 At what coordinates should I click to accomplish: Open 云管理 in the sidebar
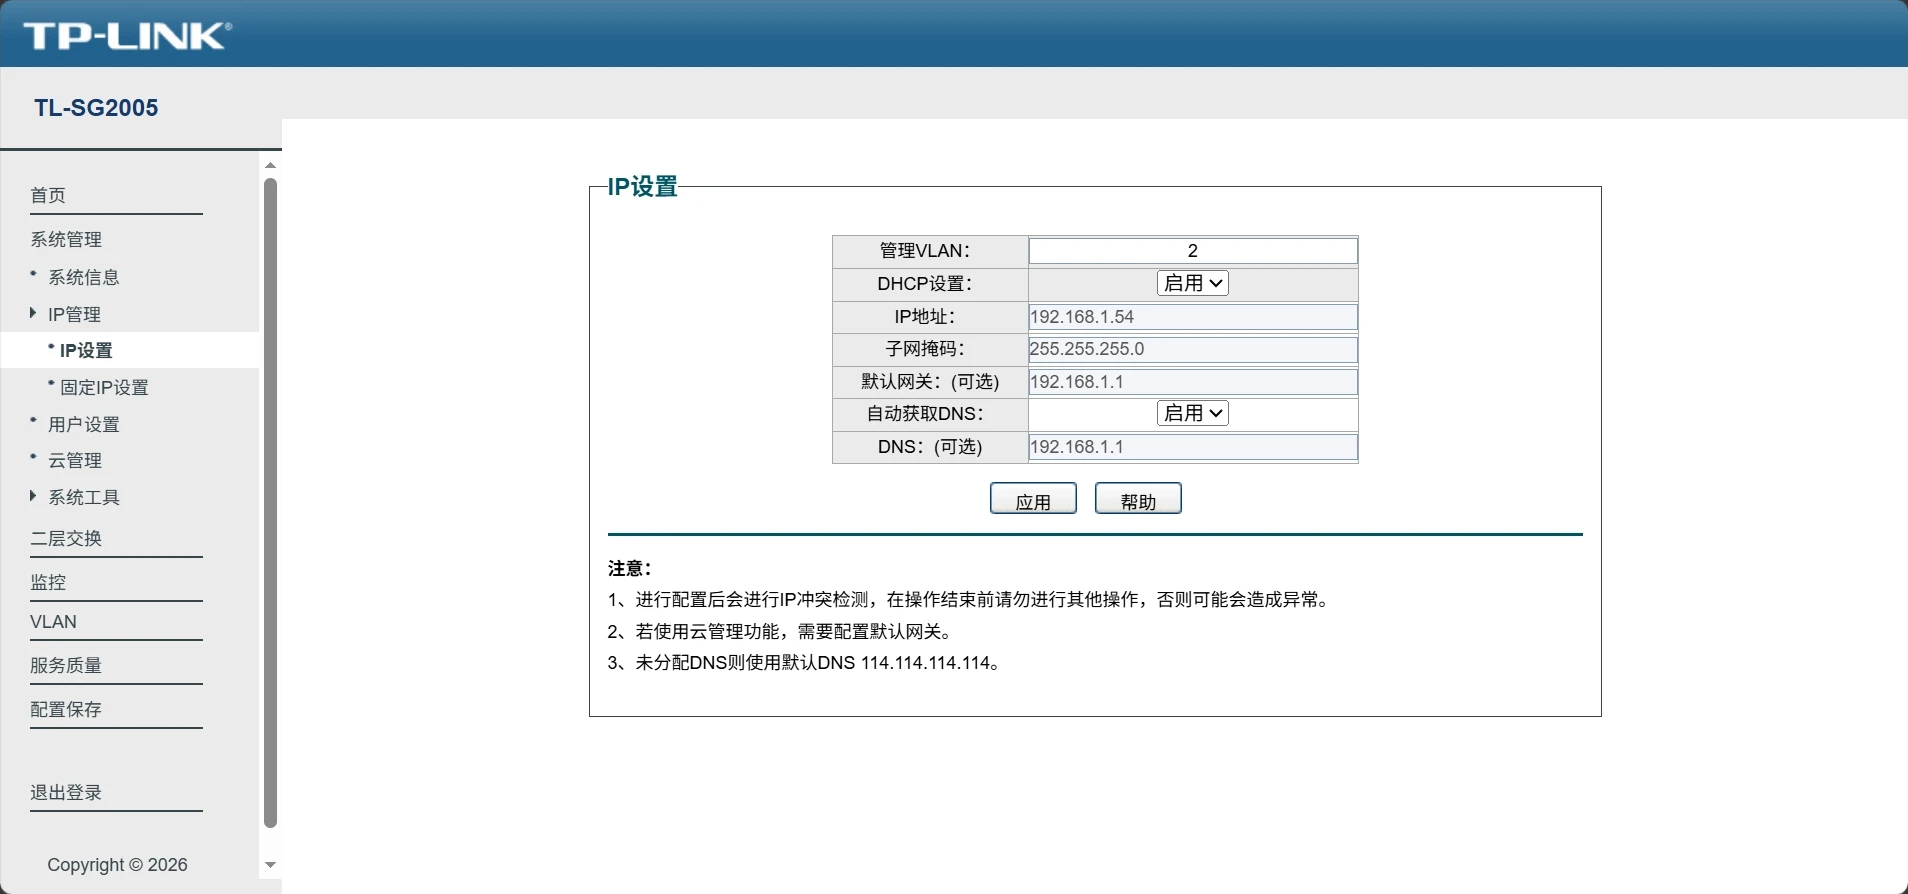[x=75, y=460]
